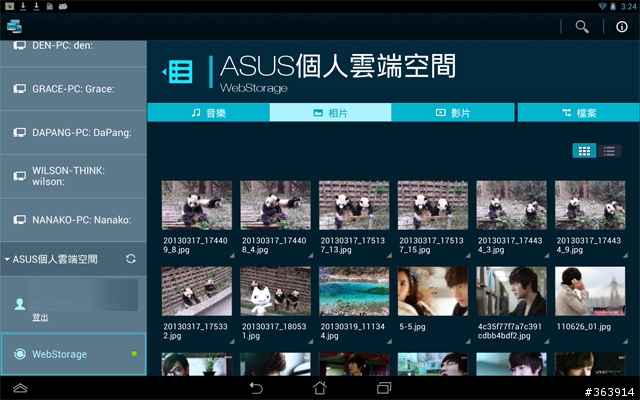Open Android recent apps button

pyautogui.click(x=384, y=388)
